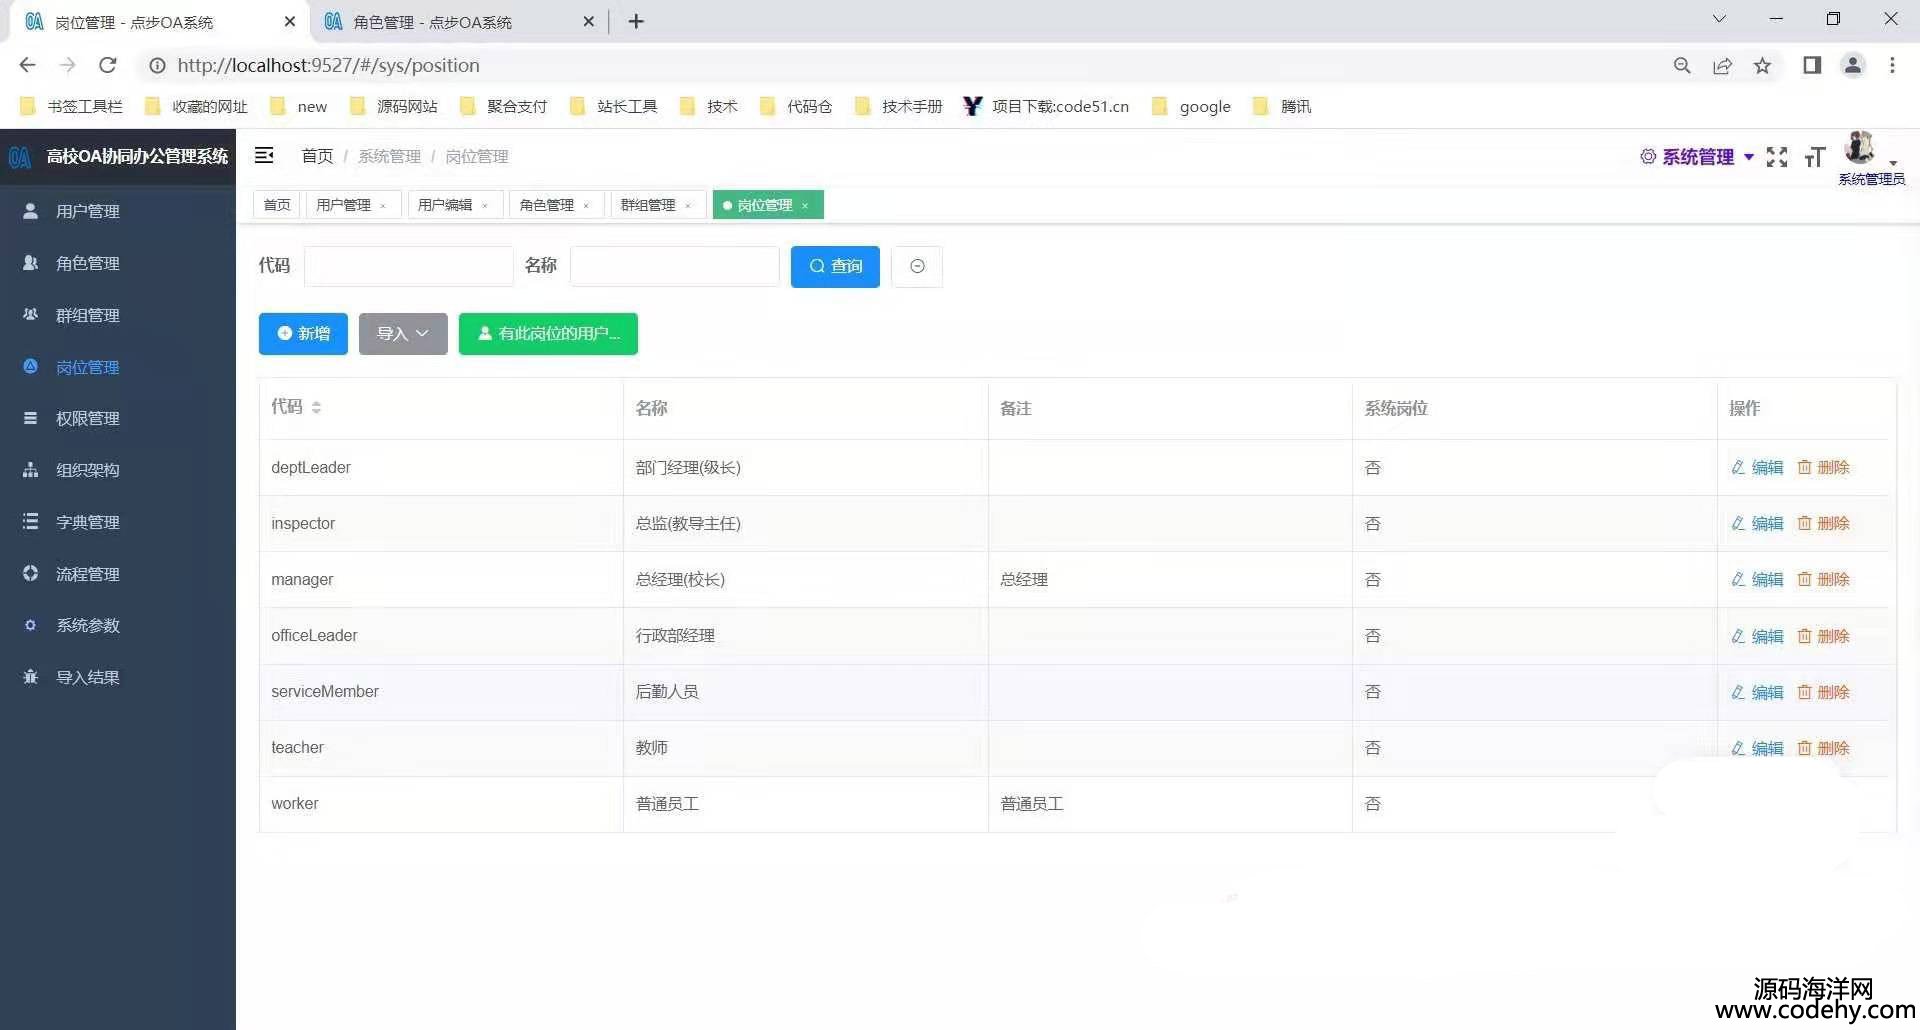Expand the 导入 dropdown button
This screenshot has width=1920, height=1030.
(403, 334)
